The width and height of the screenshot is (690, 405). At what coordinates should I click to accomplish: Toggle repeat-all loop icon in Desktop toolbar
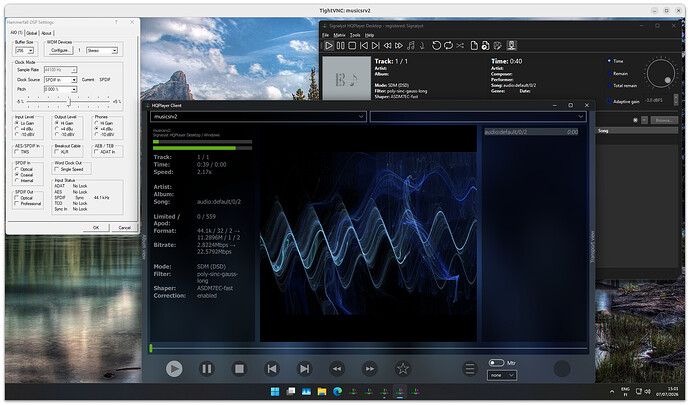point(448,45)
